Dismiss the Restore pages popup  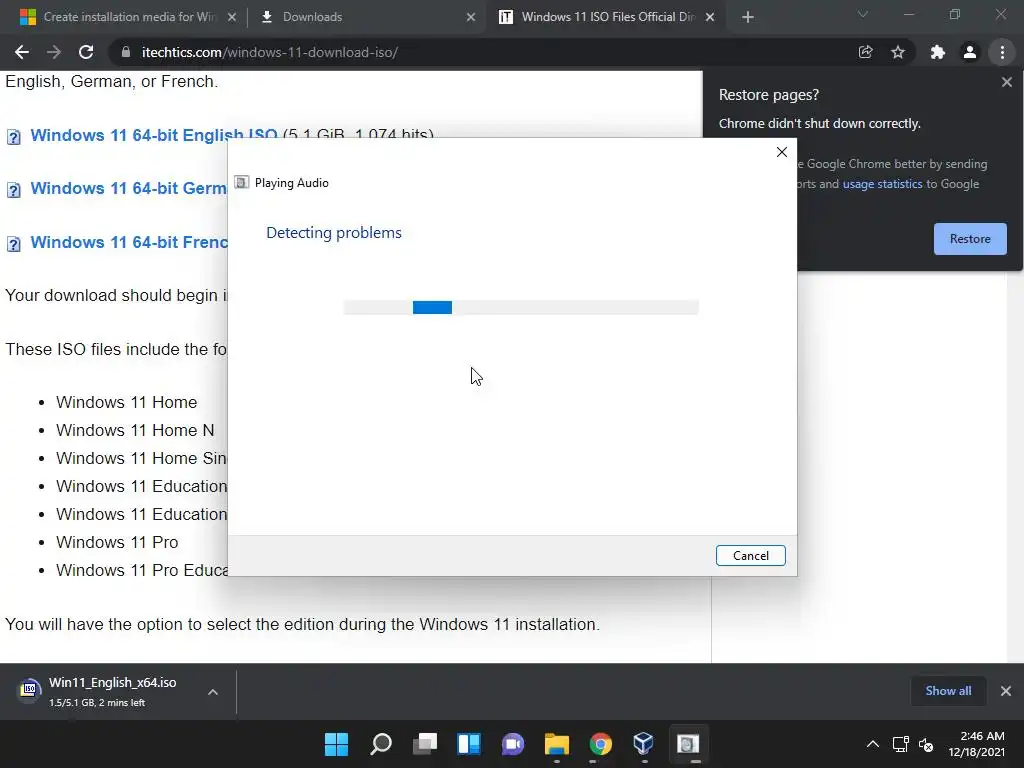tap(1006, 82)
